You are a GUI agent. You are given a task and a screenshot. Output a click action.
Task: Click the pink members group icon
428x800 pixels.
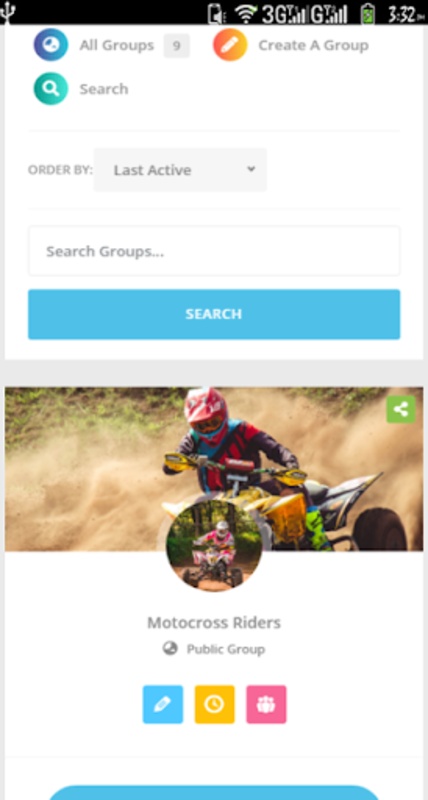[266, 704]
